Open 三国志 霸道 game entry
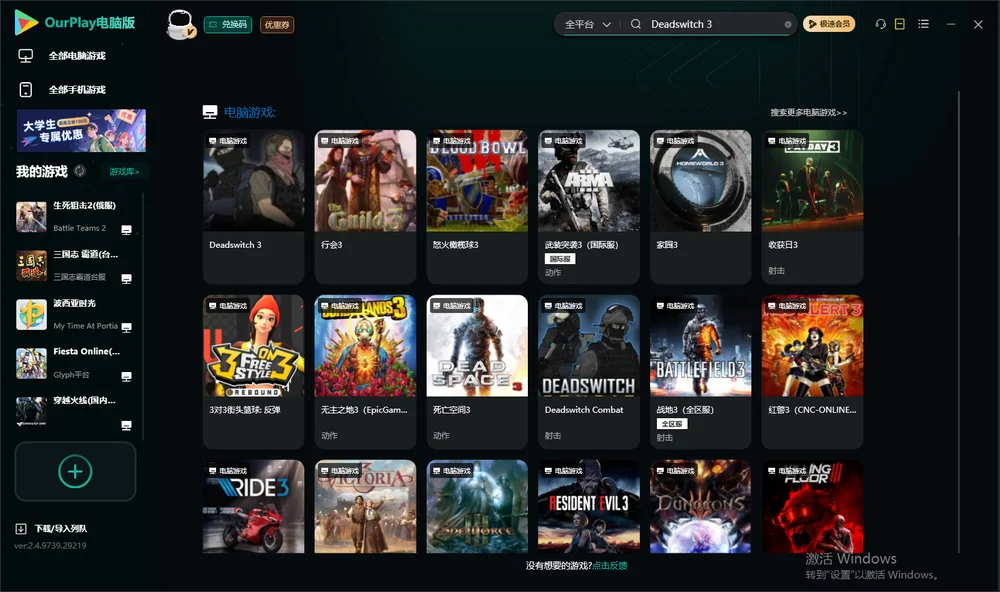Screen dimensions: 1000x592 pos(75,265)
